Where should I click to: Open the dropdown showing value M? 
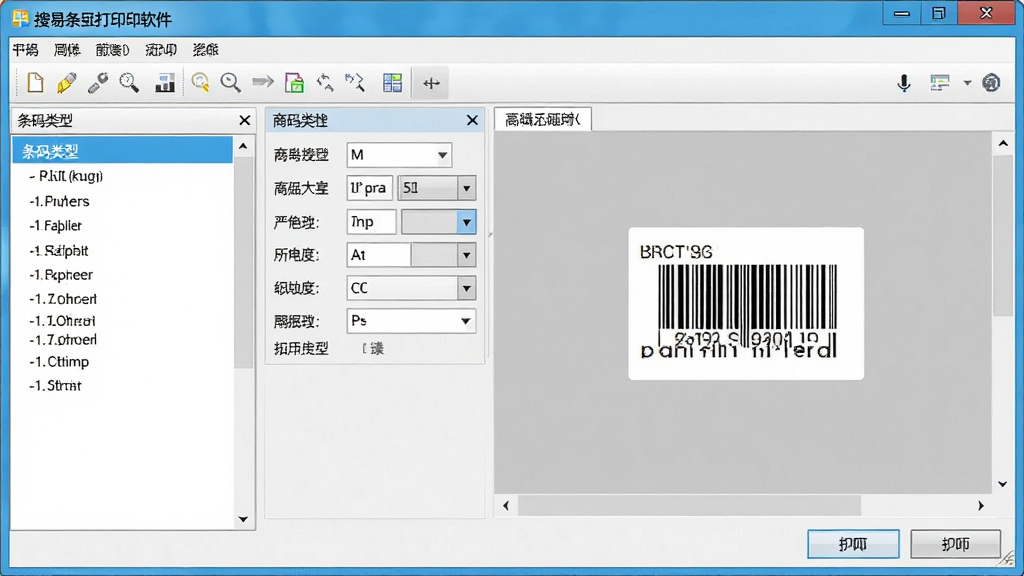click(x=399, y=155)
